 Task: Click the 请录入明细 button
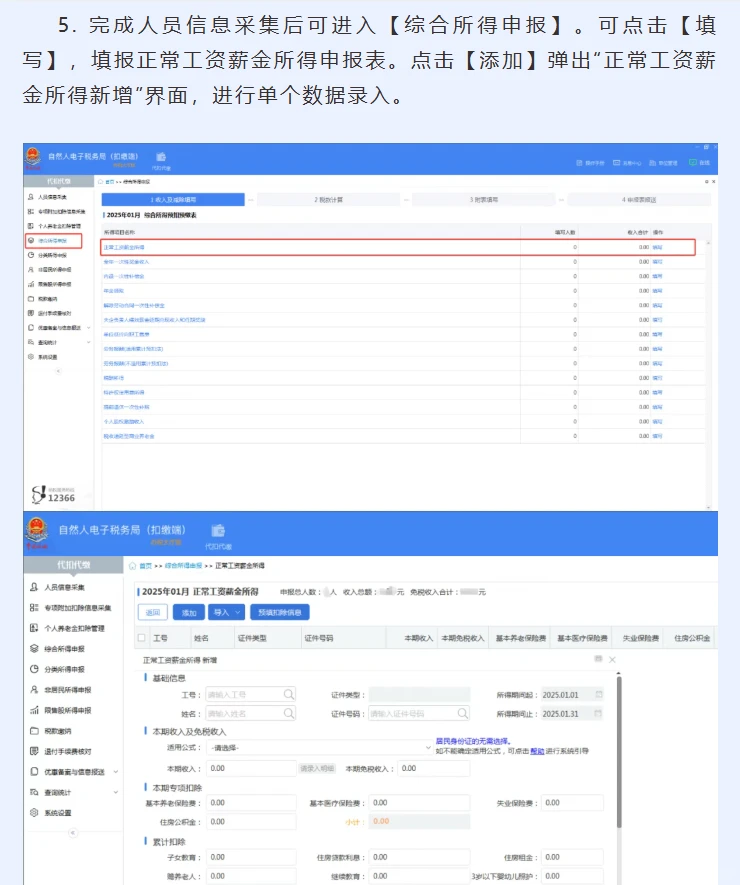(x=317, y=768)
